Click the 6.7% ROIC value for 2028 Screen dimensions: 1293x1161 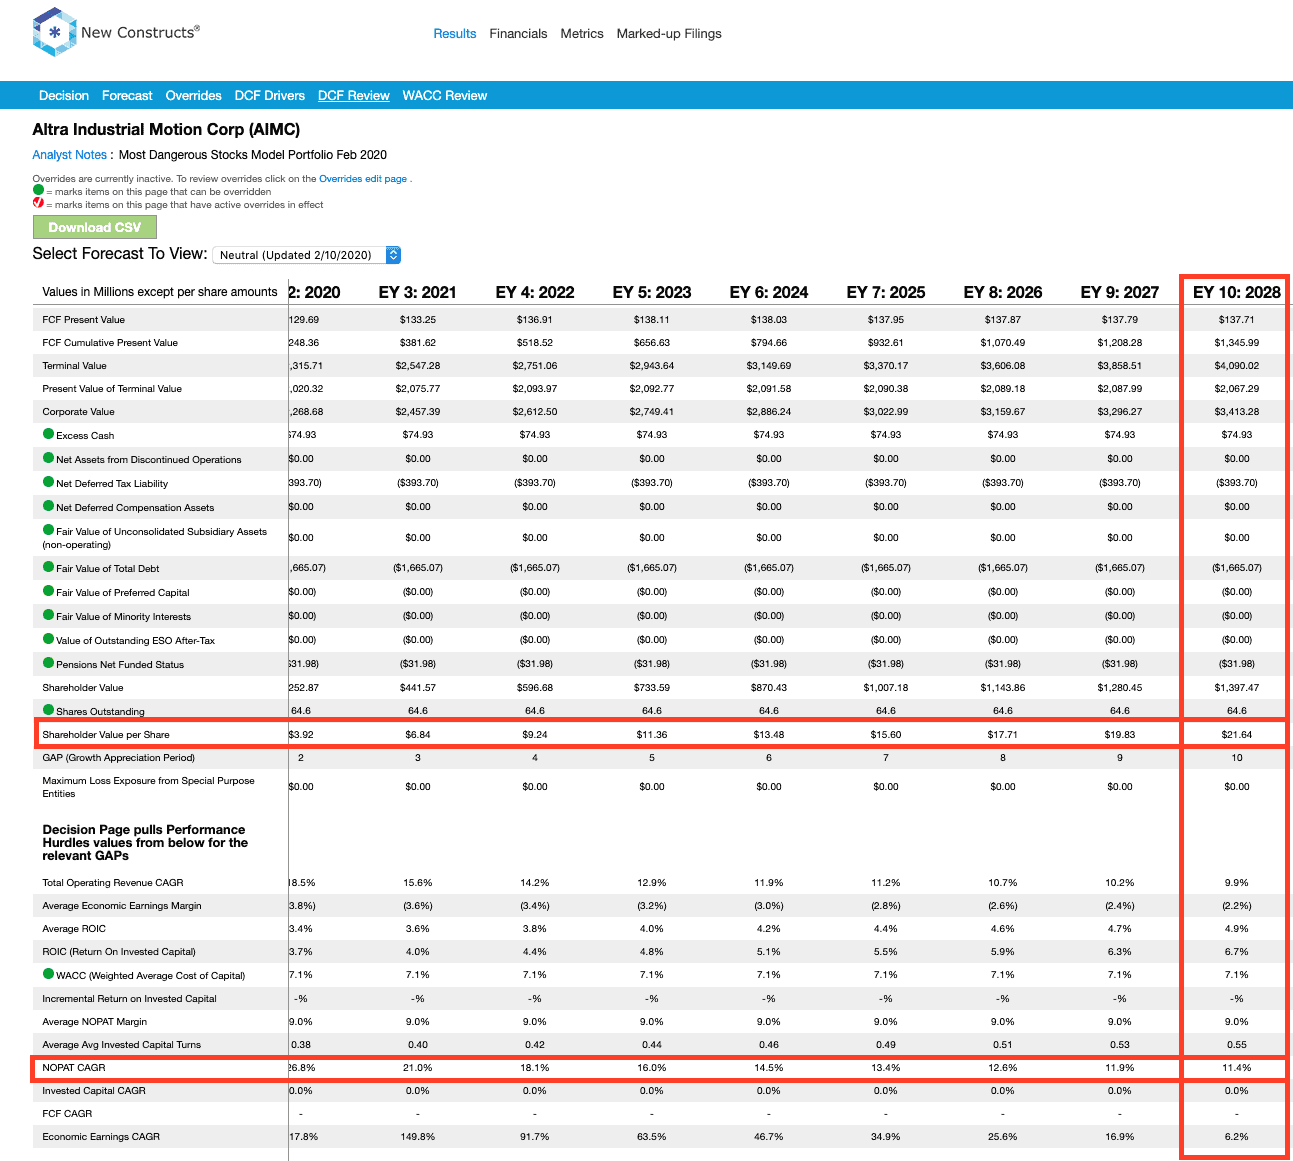click(1237, 952)
